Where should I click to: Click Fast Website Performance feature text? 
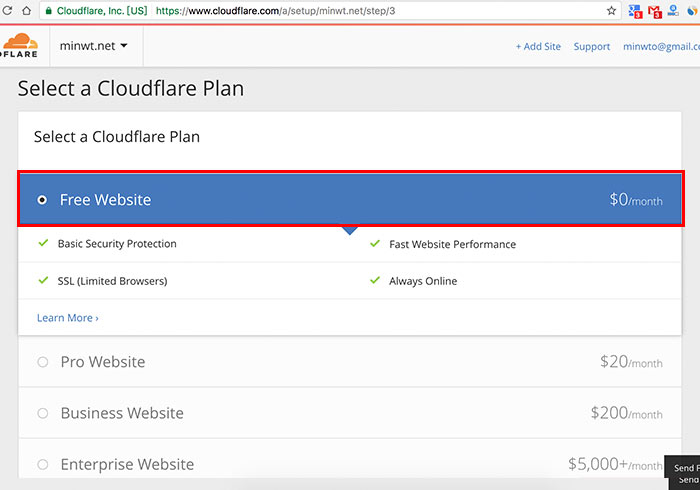click(x=452, y=244)
